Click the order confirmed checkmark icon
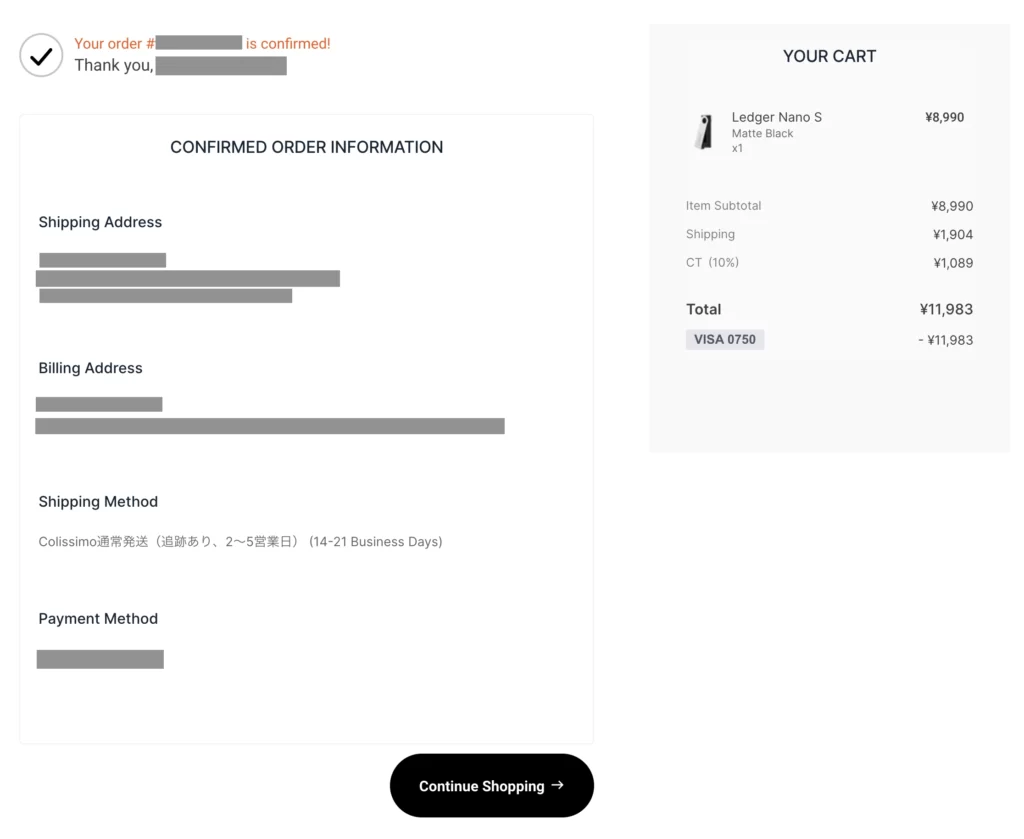1024x839 pixels. point(41,55)
